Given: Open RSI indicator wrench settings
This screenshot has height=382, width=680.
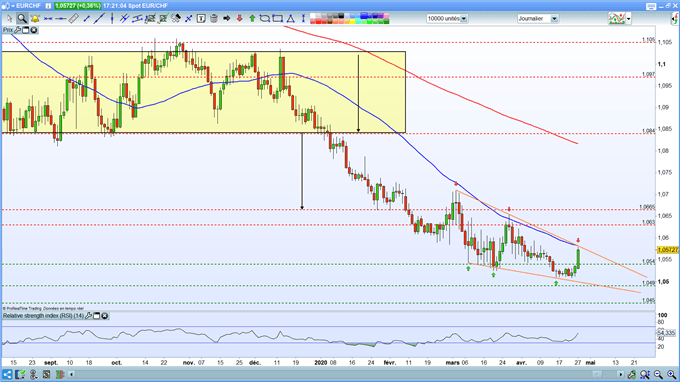Looking at the screenshot, I should click(x=88, y=316).
